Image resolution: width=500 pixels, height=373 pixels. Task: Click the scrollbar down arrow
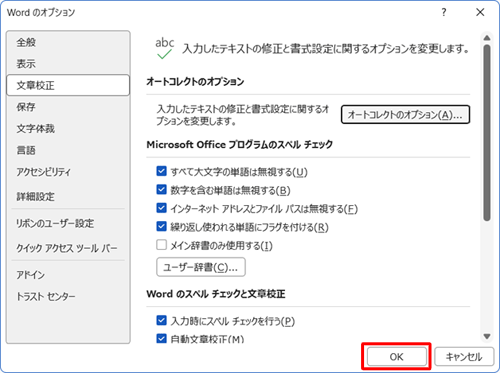point(487,336)
